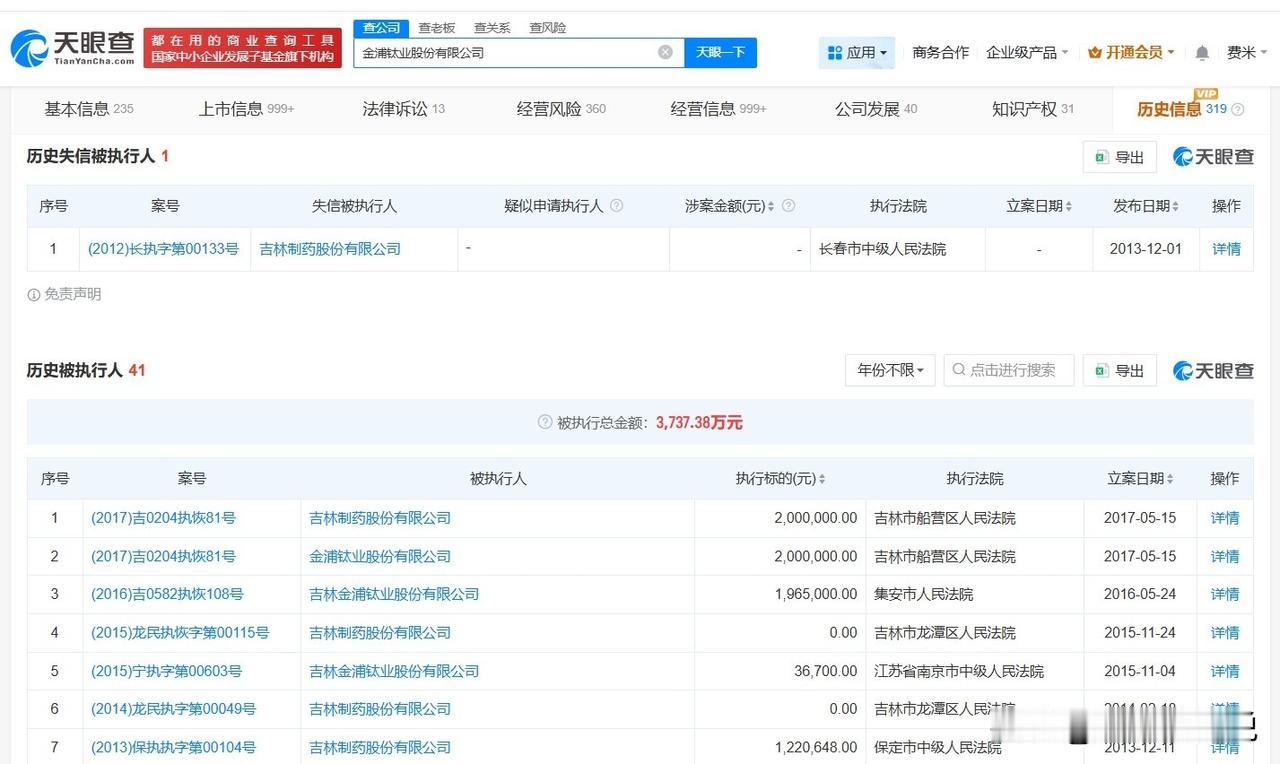Click the 免责声明 info link

(x=64, y=294)
